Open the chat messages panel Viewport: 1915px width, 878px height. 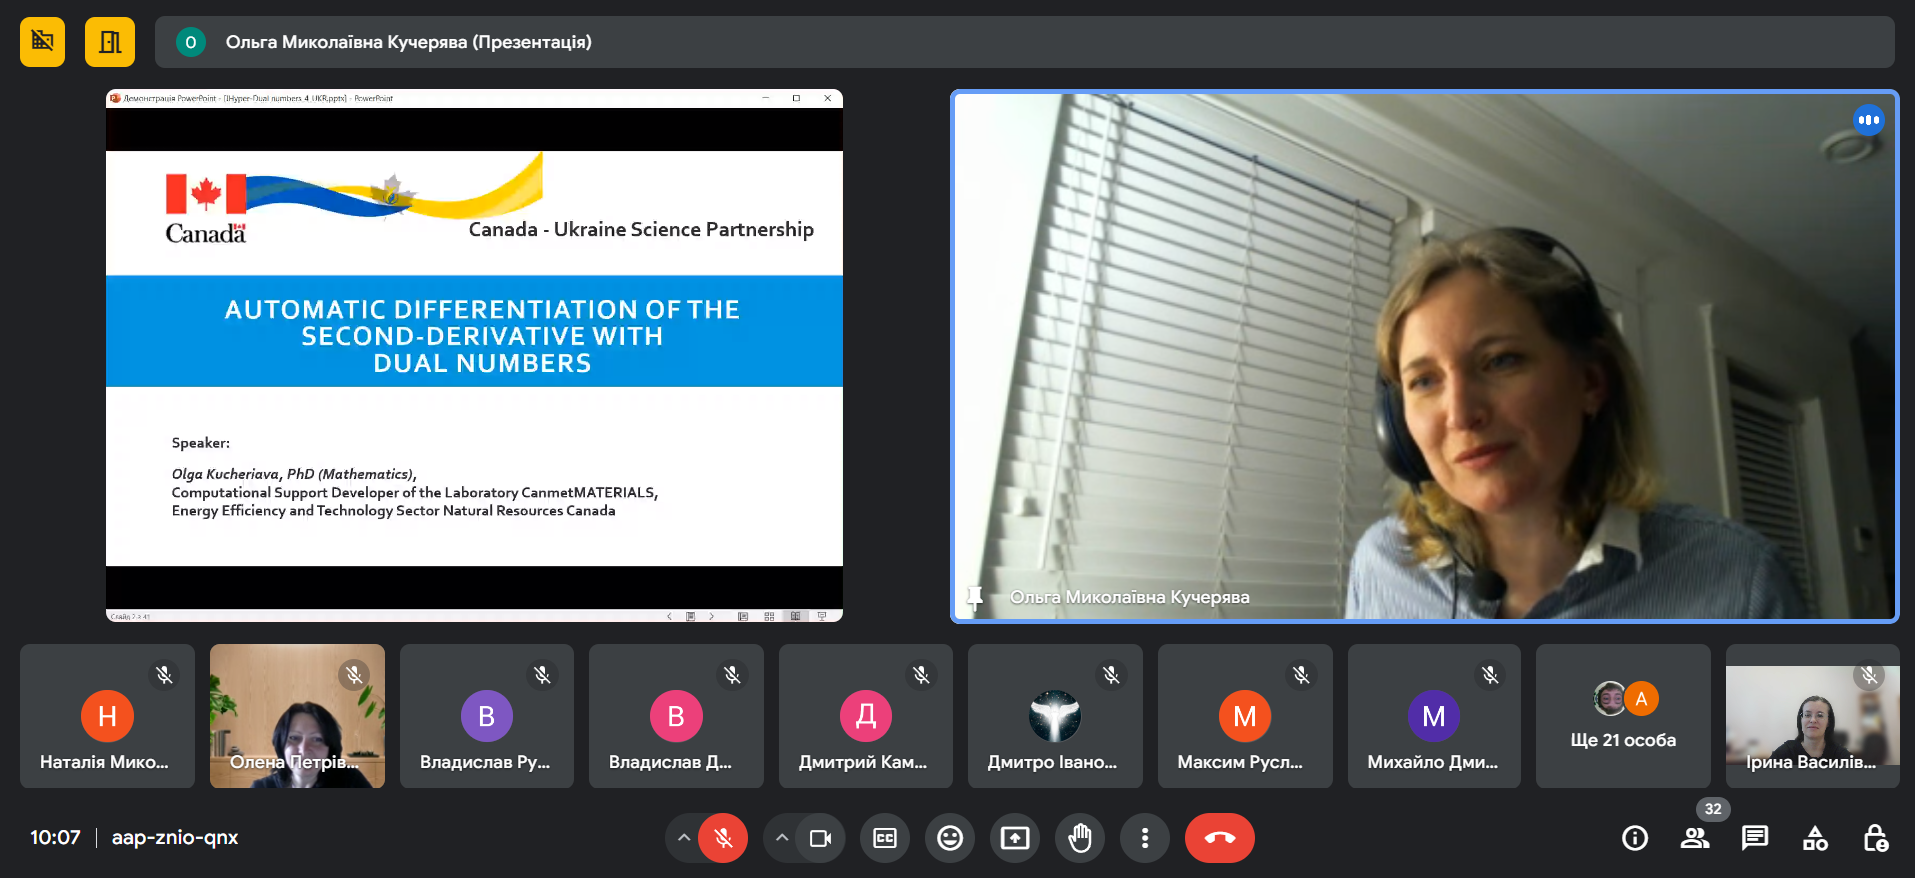pos(1755,838)
